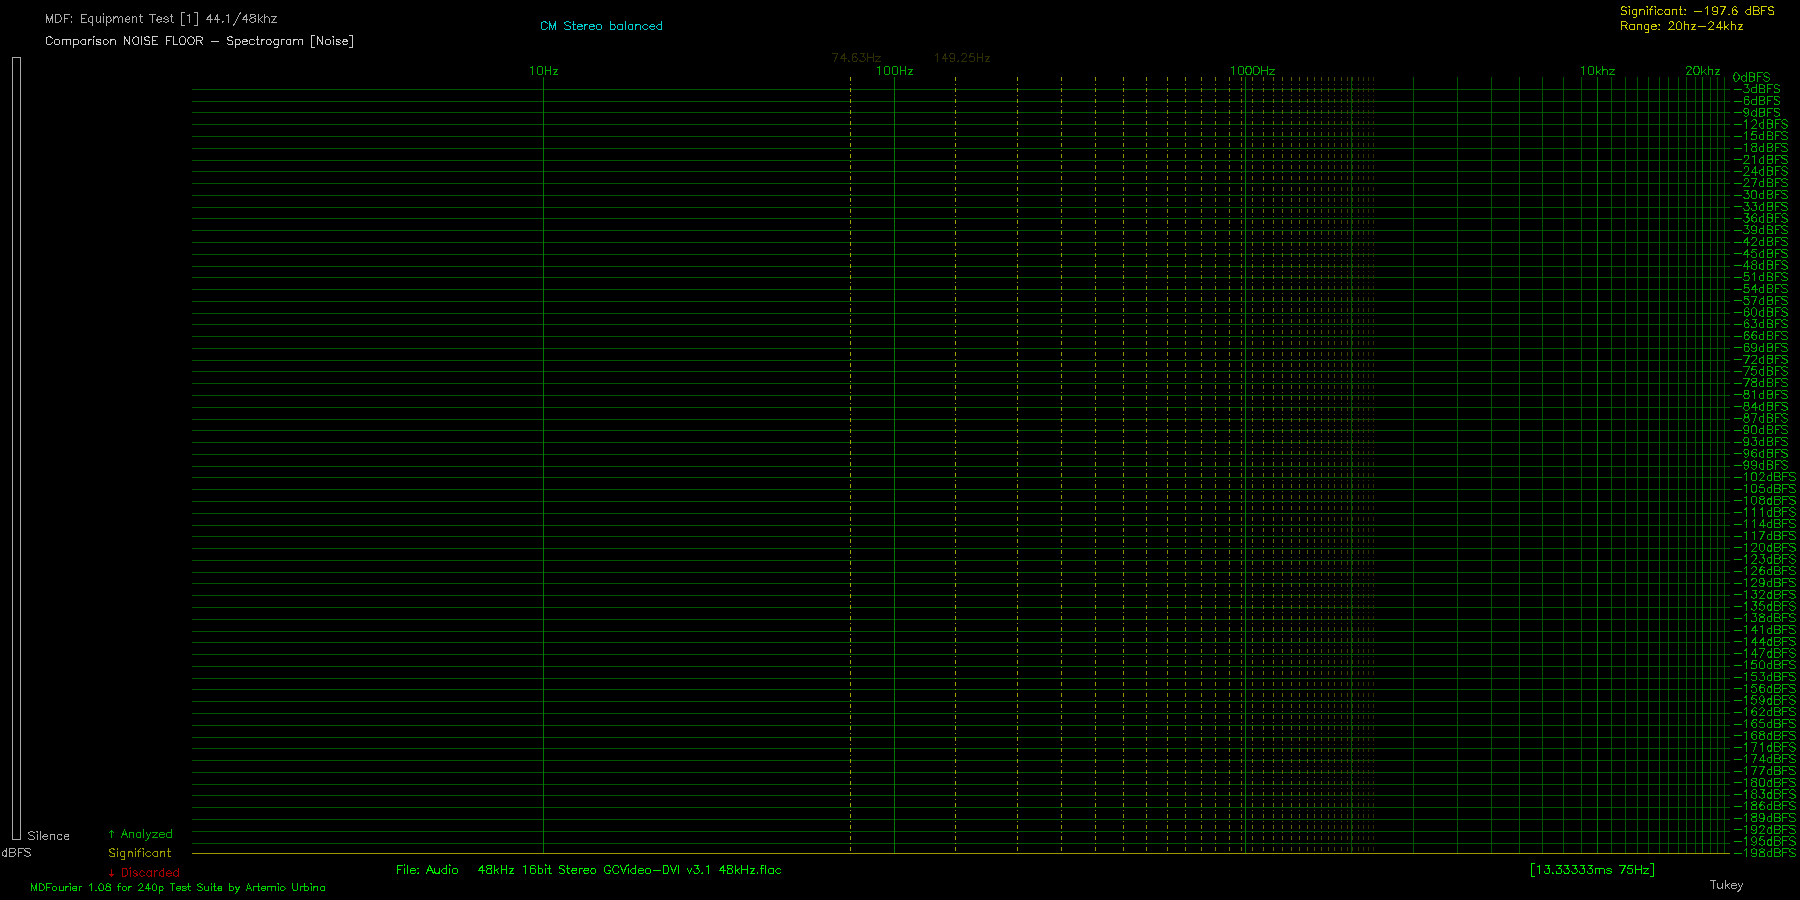
Task: Click the "-60dBFS" scale label
Action: [1762, 313]
